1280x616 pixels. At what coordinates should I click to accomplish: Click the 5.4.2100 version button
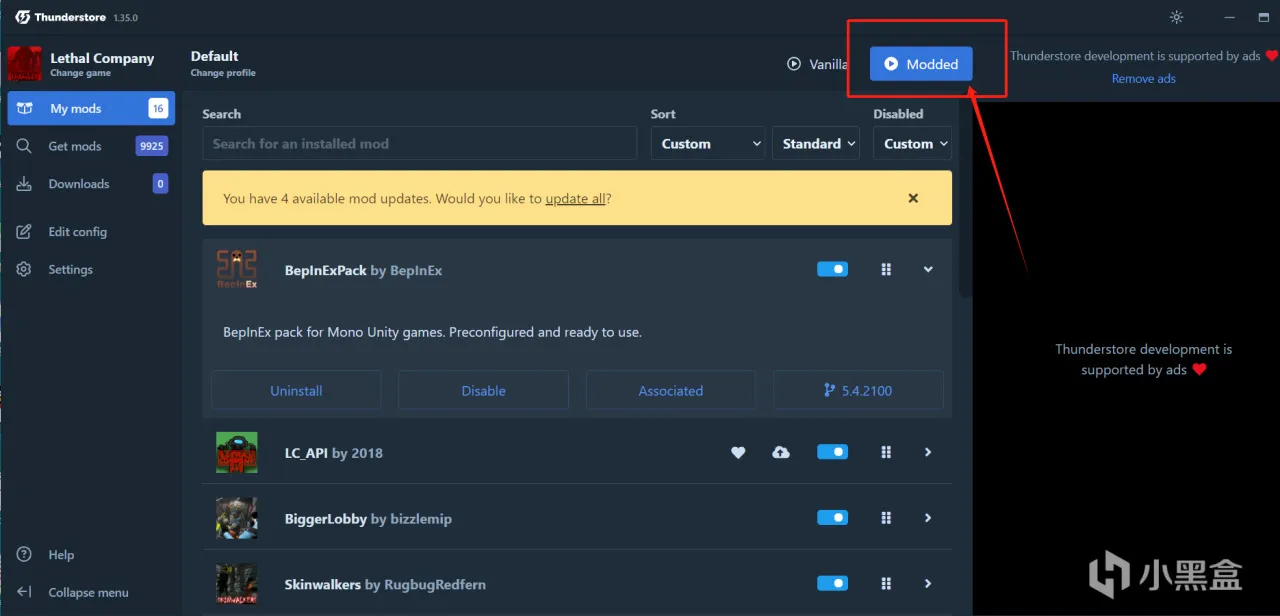[x=858, y=390]
